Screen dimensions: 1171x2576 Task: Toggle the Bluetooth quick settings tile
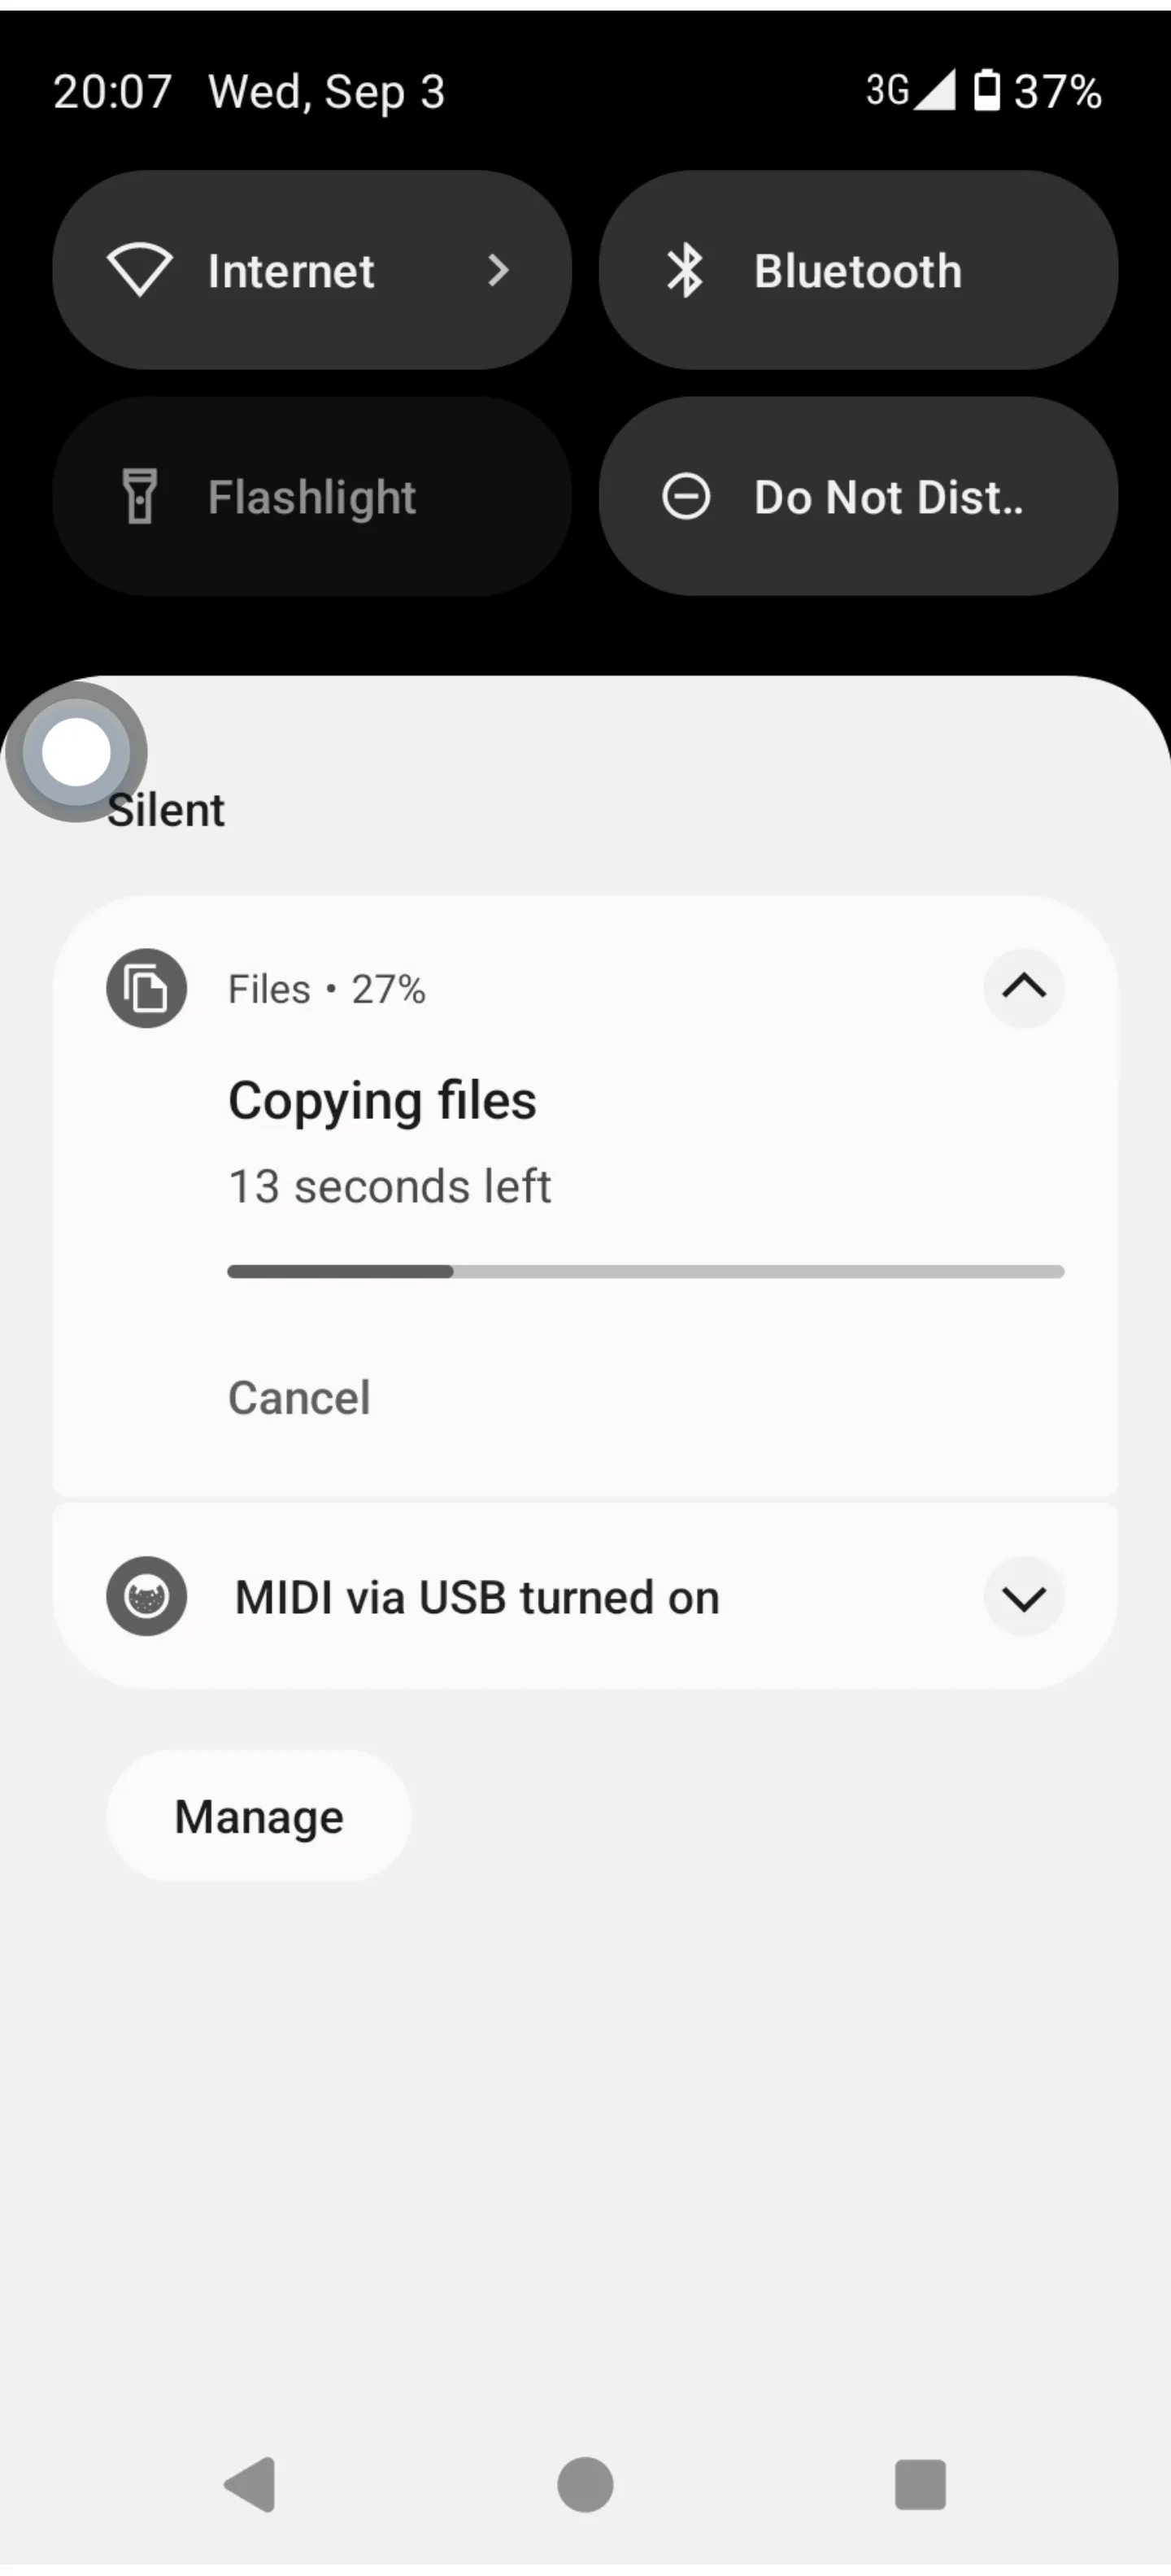(x=858, y=270)
